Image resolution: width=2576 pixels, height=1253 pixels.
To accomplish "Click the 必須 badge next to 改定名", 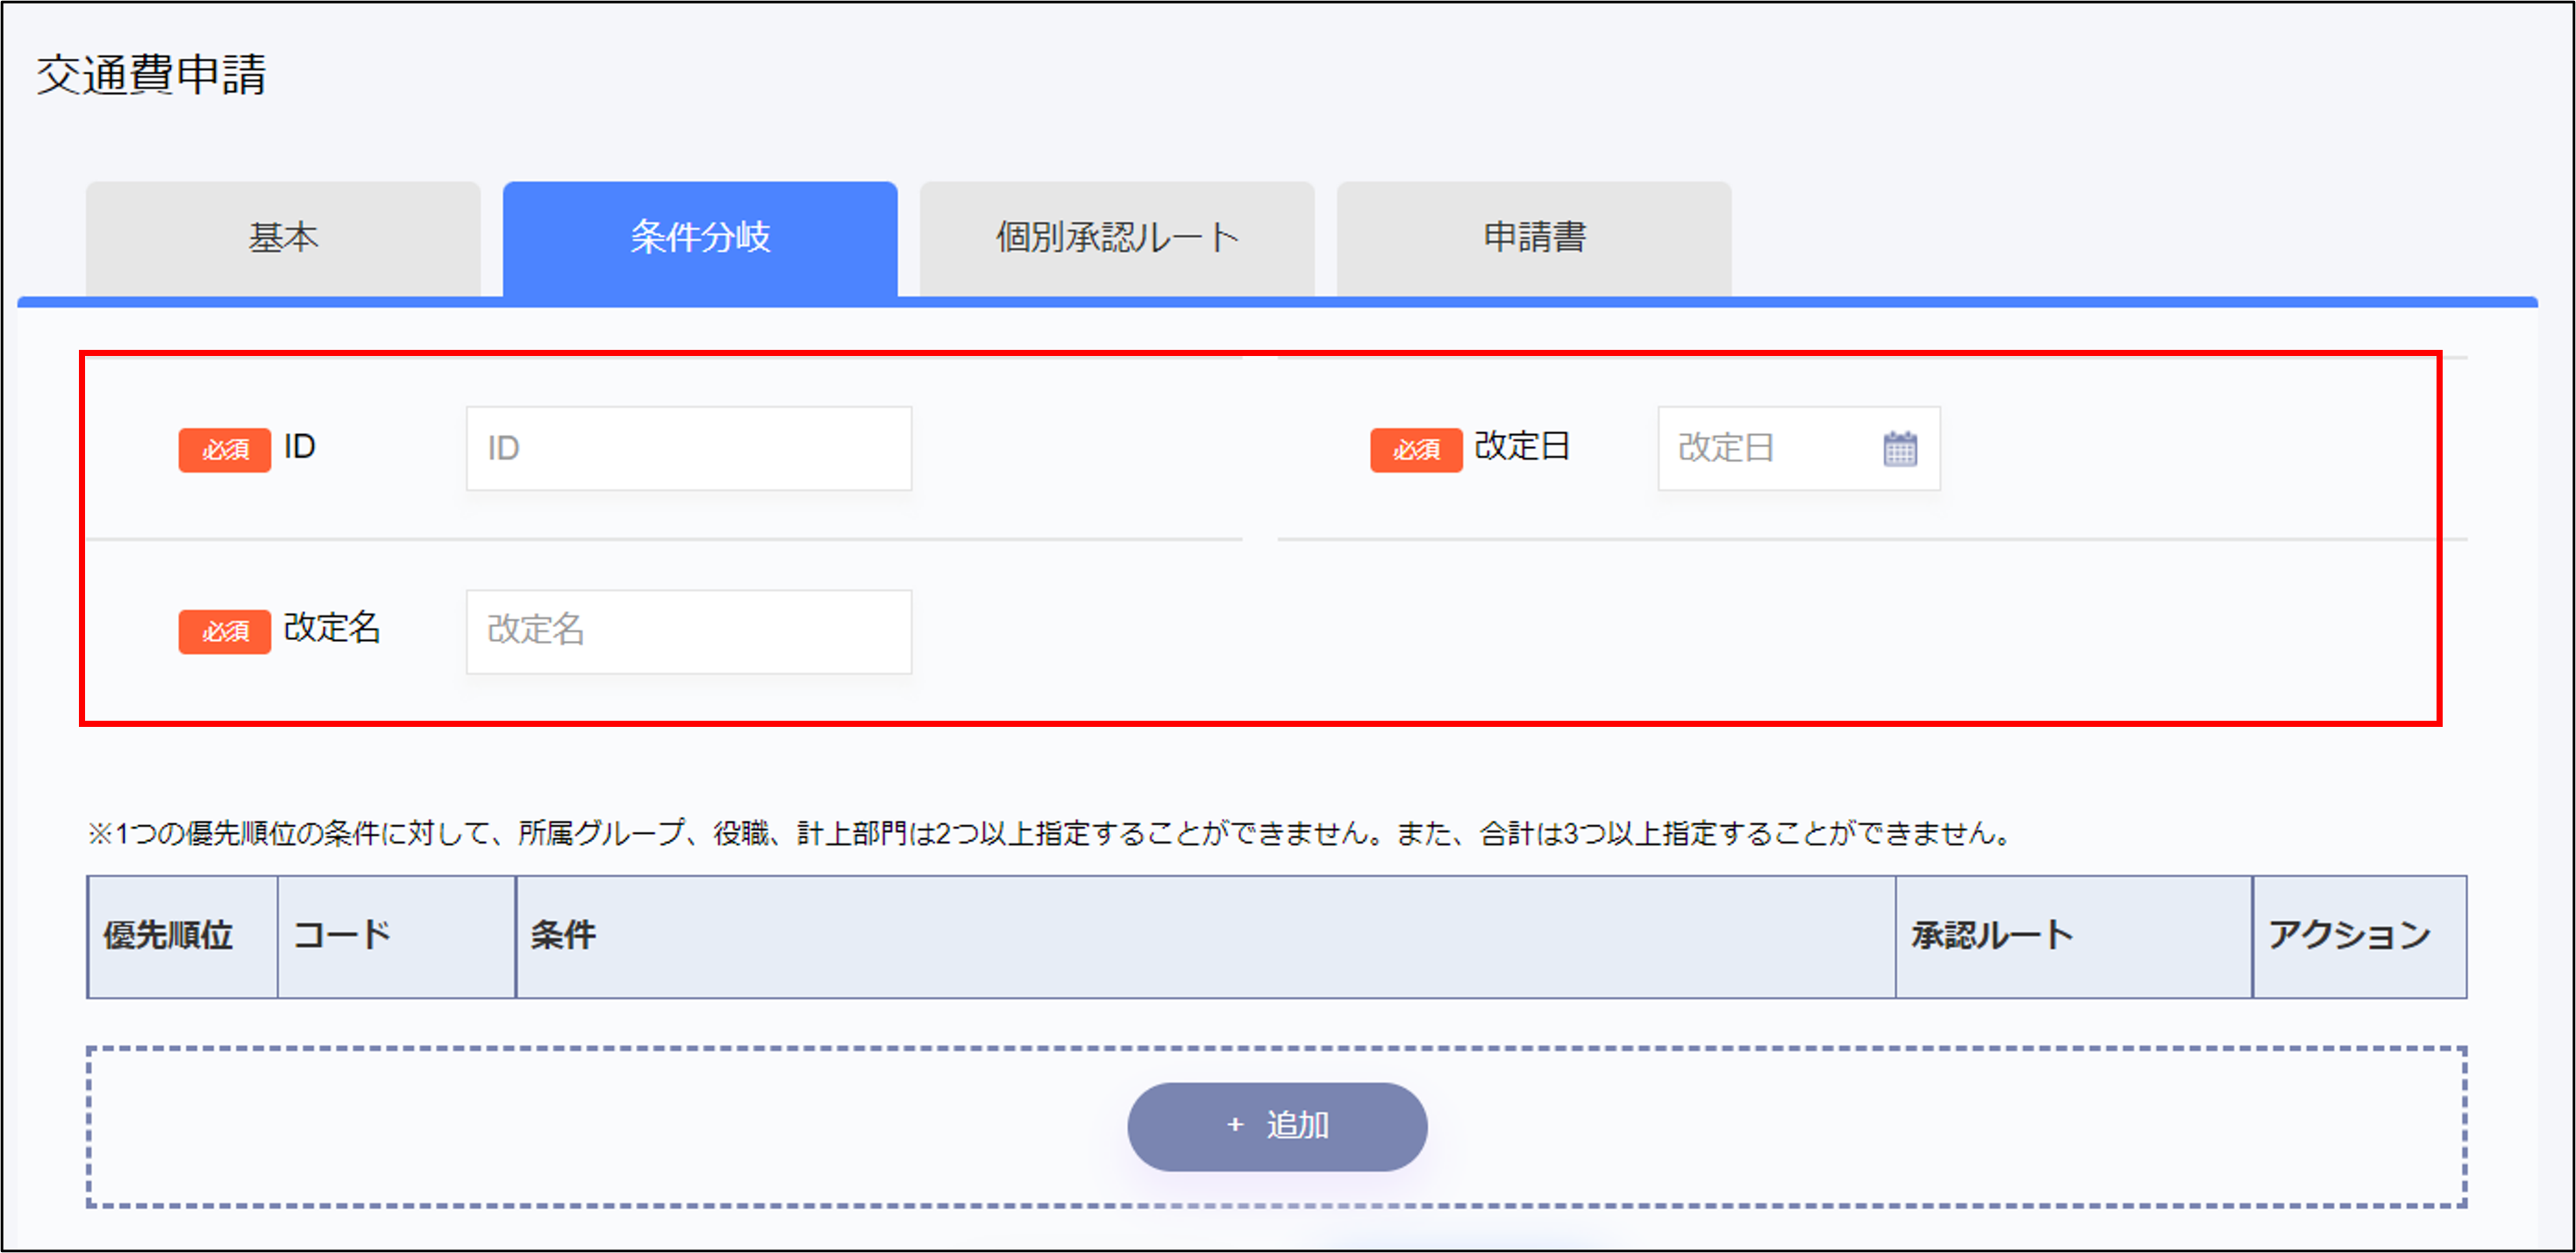I will pyautogui.click(x=224, y=631).
